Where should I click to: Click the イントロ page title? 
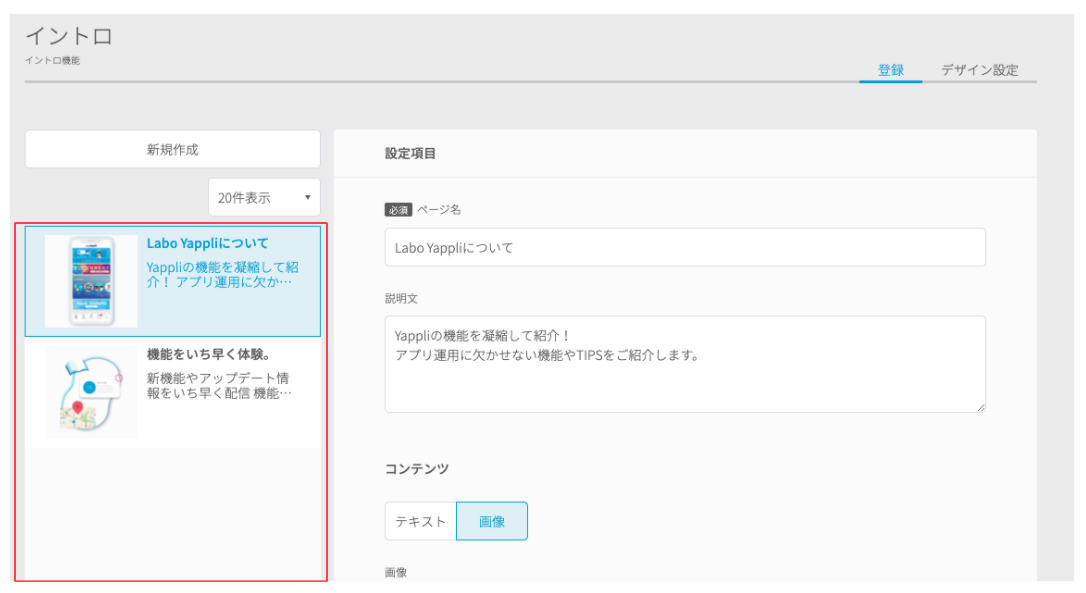69,36
